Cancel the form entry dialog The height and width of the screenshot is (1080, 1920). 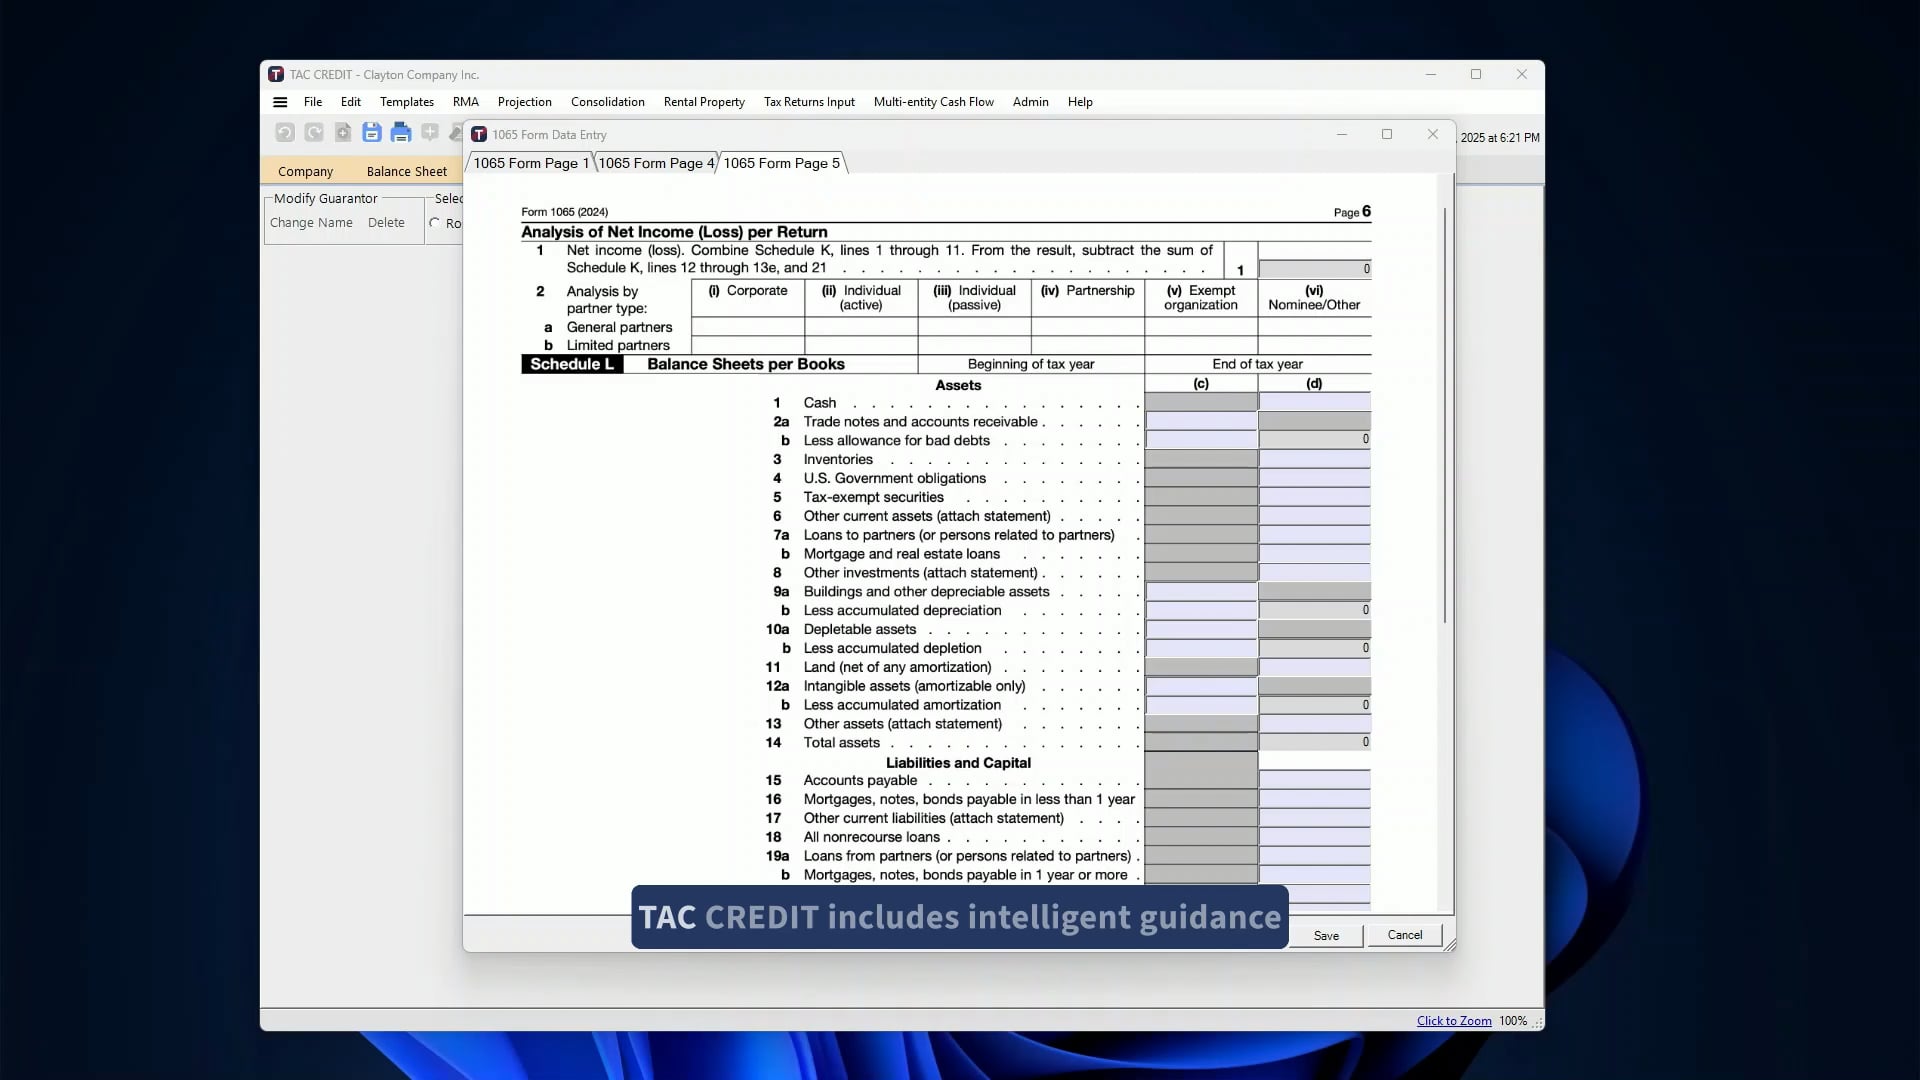click(1404, 935)
